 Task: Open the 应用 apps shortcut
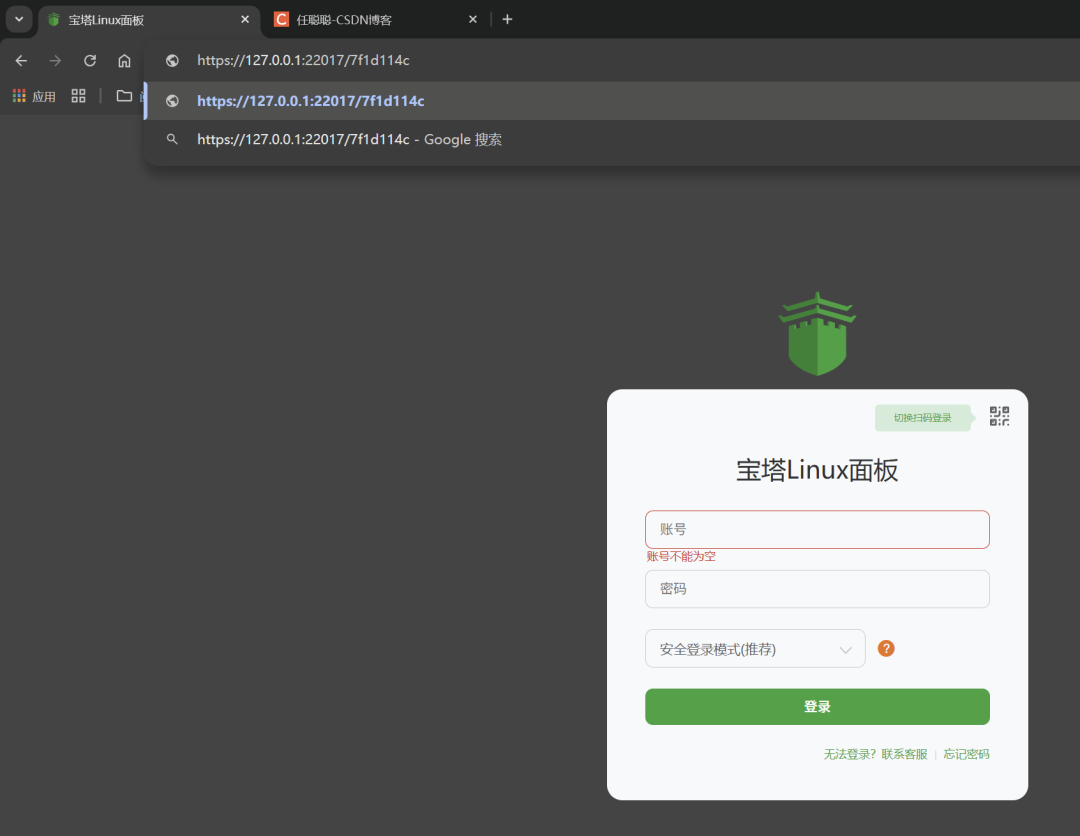[34, 96]
